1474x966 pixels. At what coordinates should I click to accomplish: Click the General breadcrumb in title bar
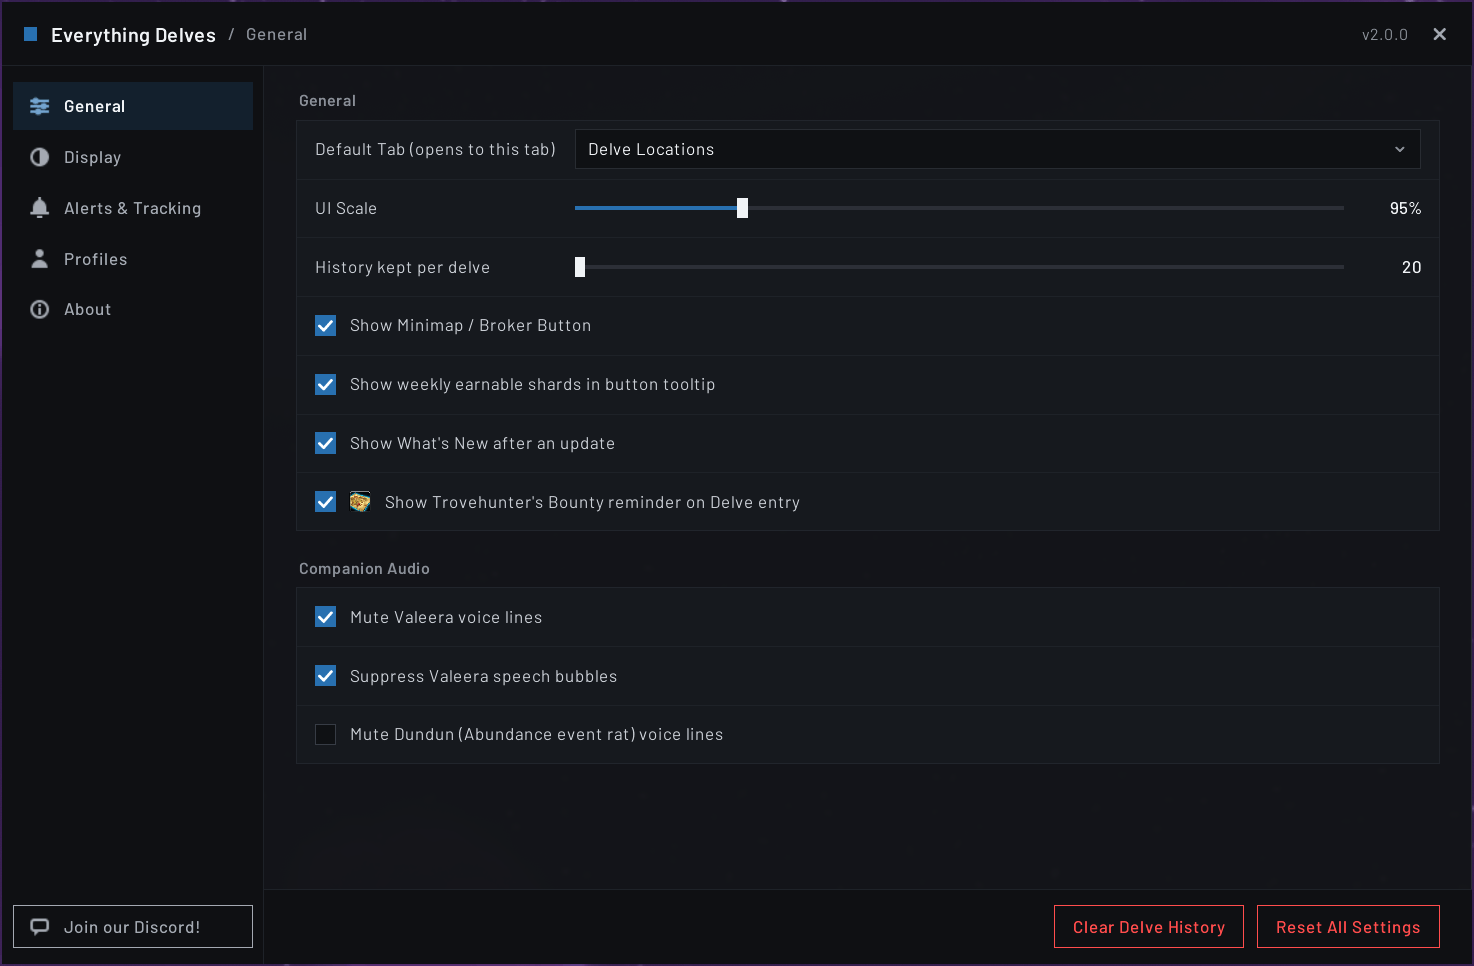coord(276,34)
